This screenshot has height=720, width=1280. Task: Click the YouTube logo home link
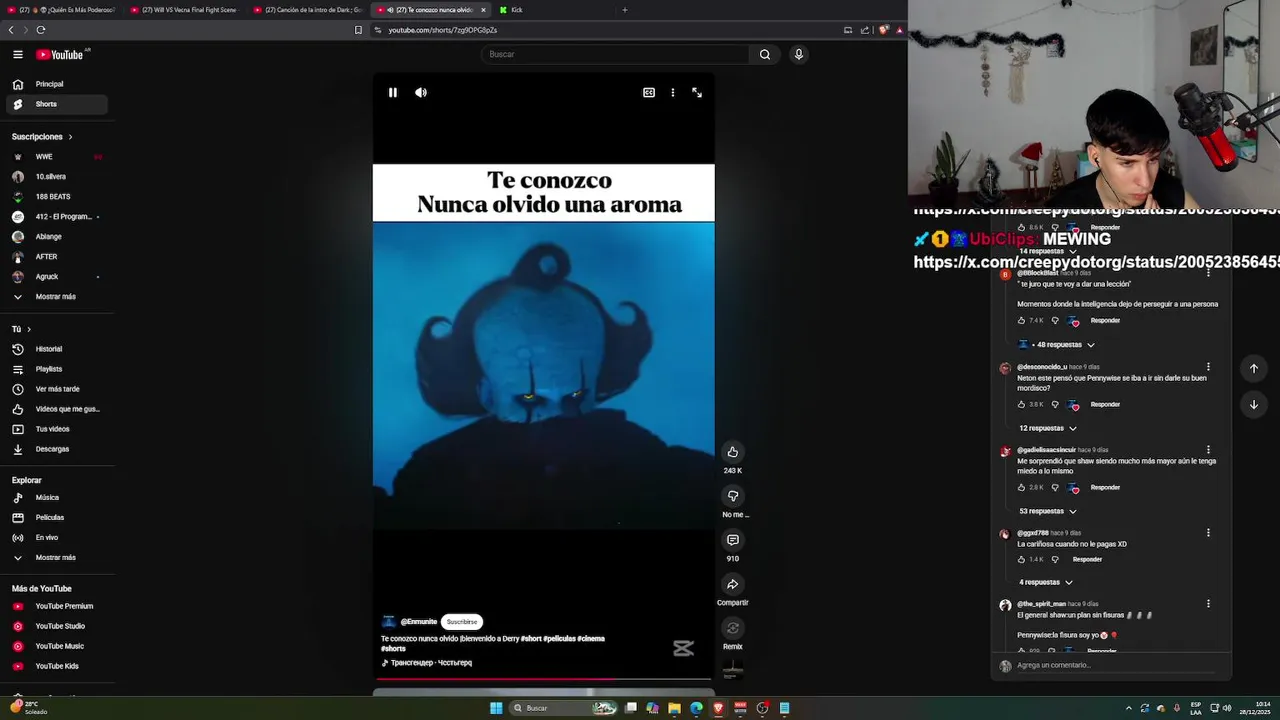point(60,55)
